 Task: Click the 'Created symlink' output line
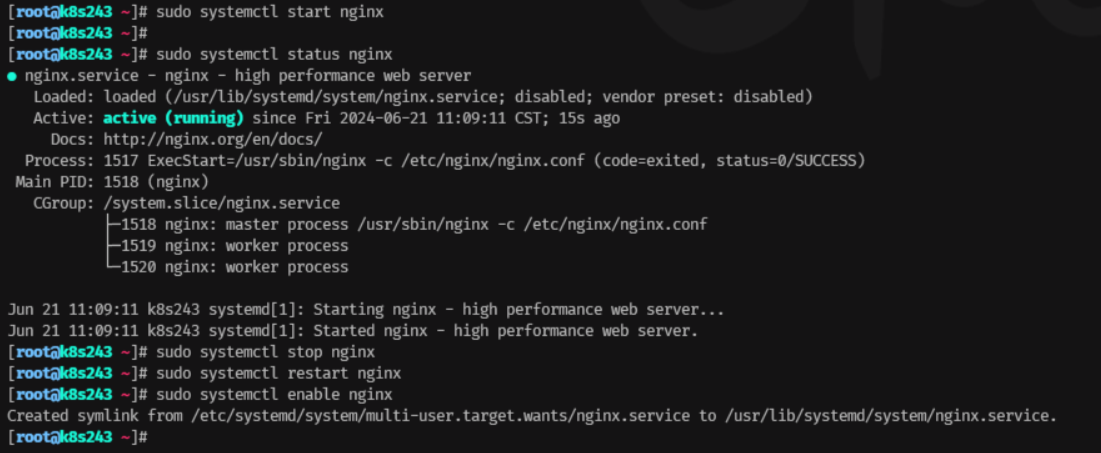[532, 416]
